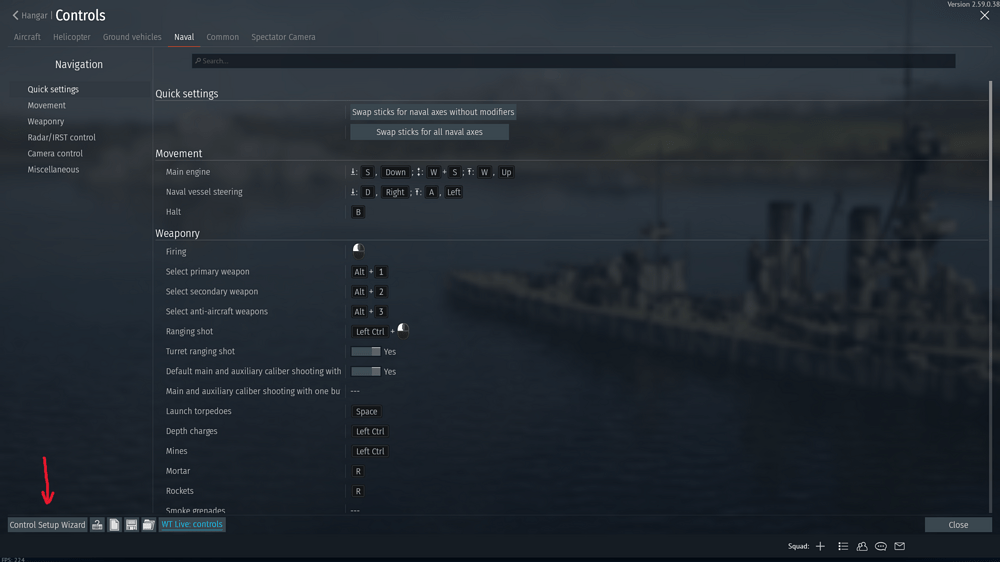Click mouse icon in Ranging shot binding

click(x=403, y=330)
